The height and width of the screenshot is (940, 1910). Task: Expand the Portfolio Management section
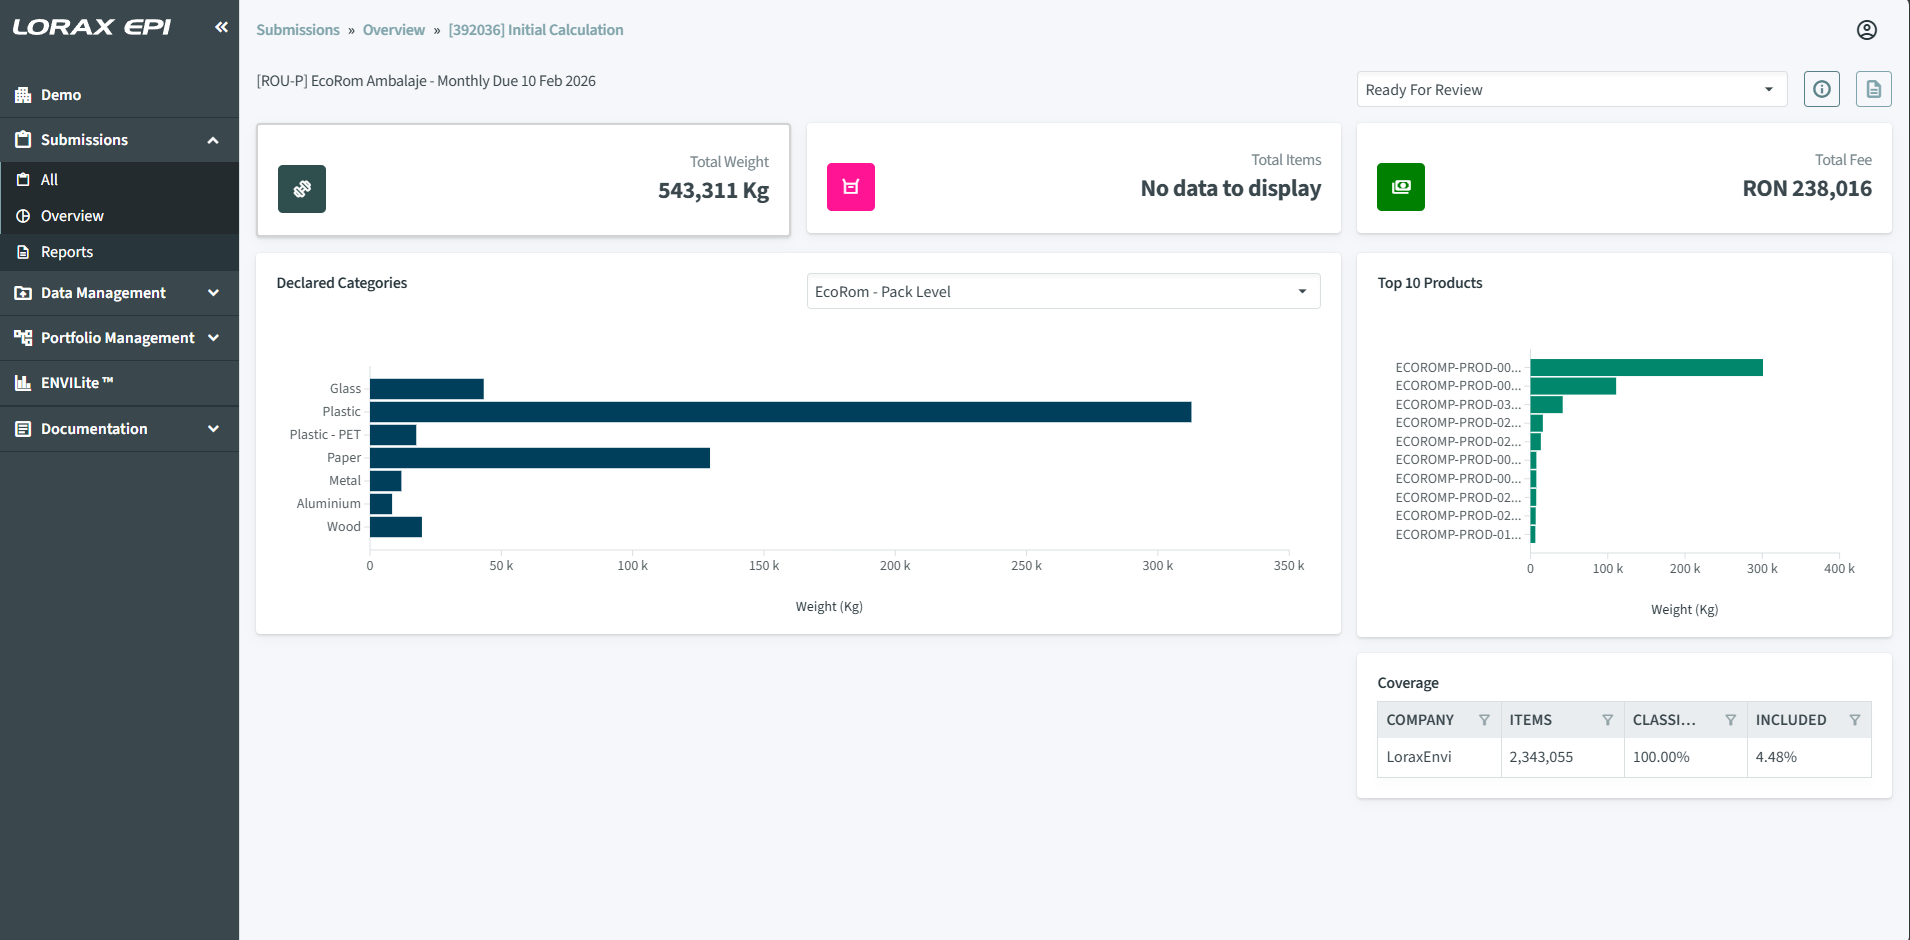(119, 338)
